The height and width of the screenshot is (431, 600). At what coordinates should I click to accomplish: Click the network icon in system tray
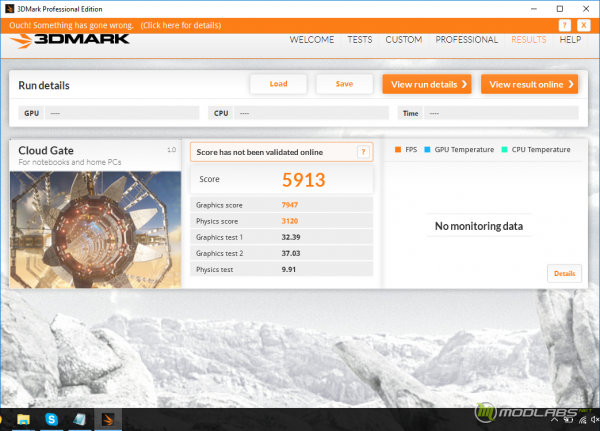pyautogui.click(x=582, y=420)
